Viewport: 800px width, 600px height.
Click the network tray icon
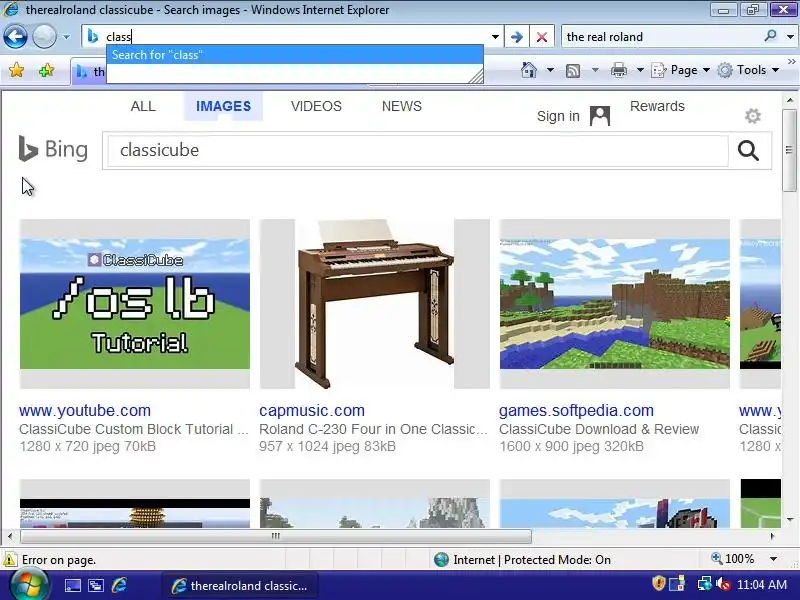(x=705, y=584)
